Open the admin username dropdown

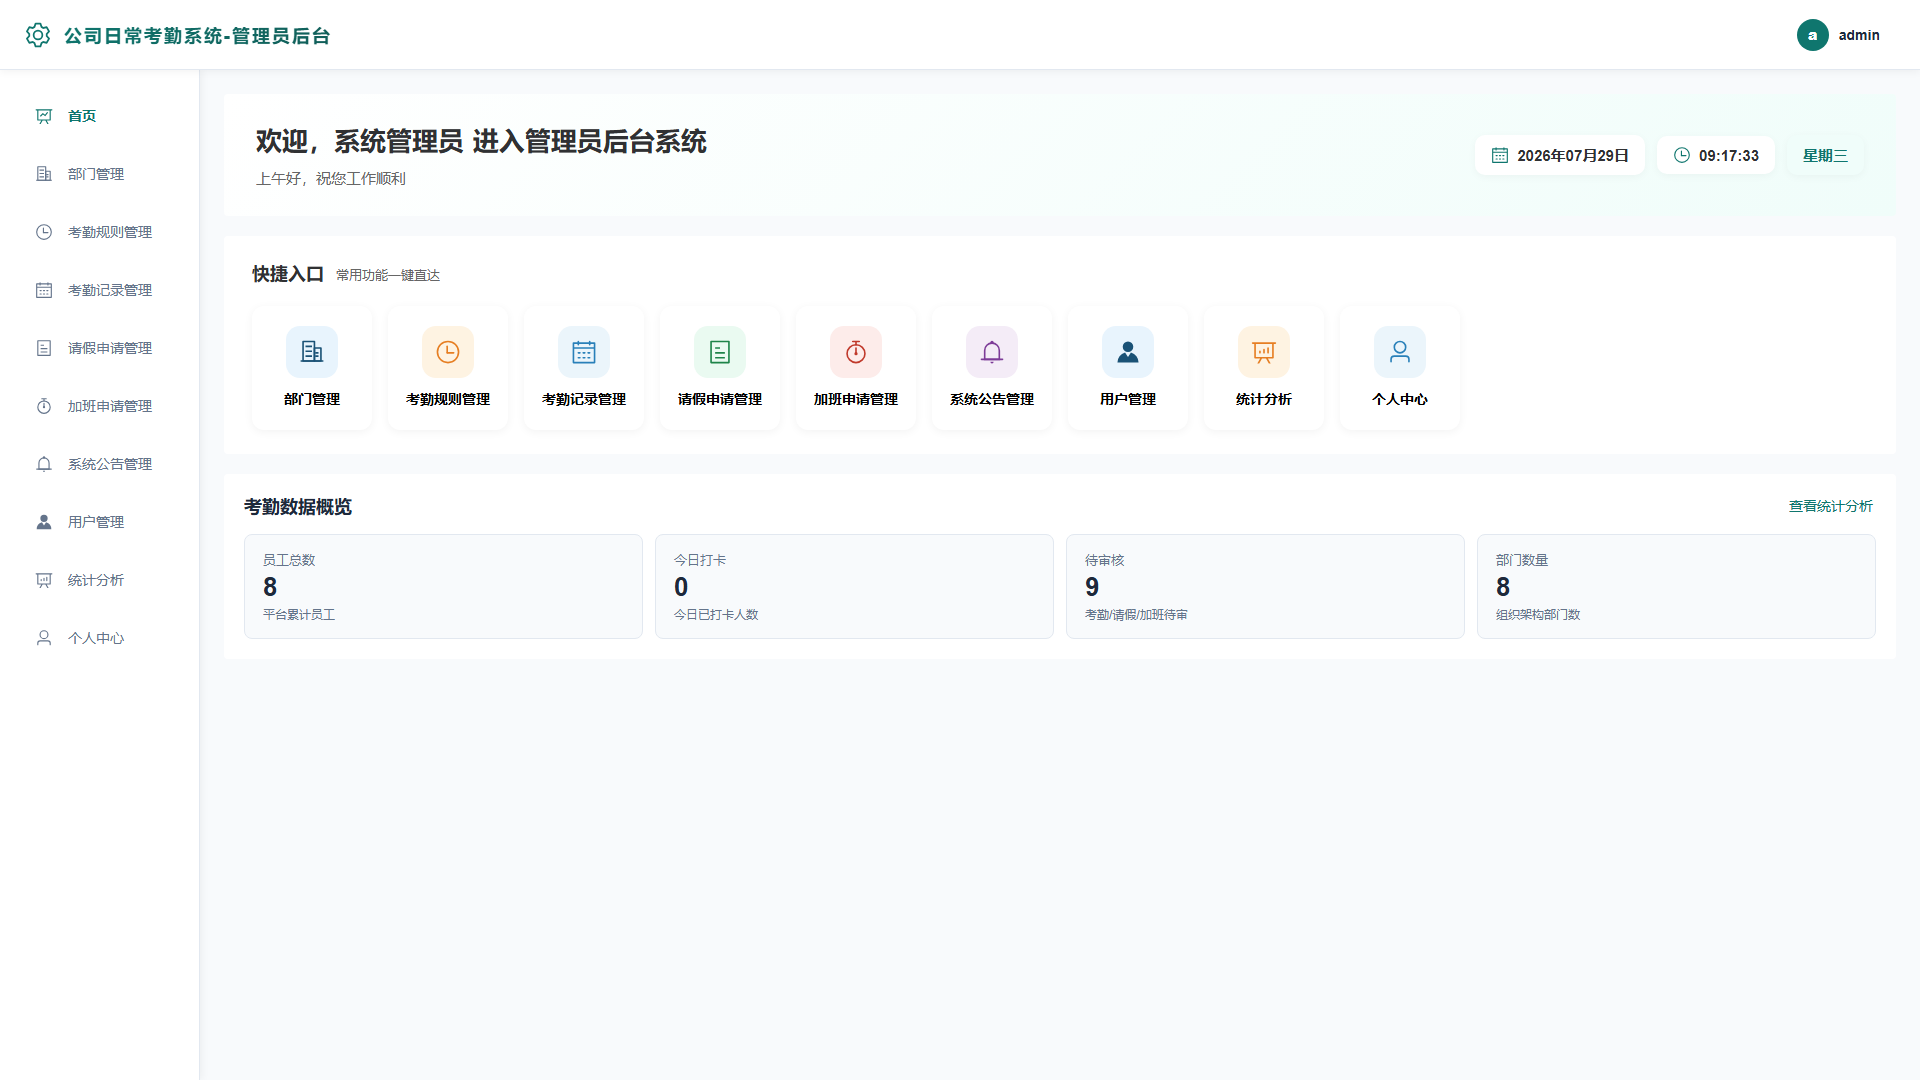click(1859, 35)
